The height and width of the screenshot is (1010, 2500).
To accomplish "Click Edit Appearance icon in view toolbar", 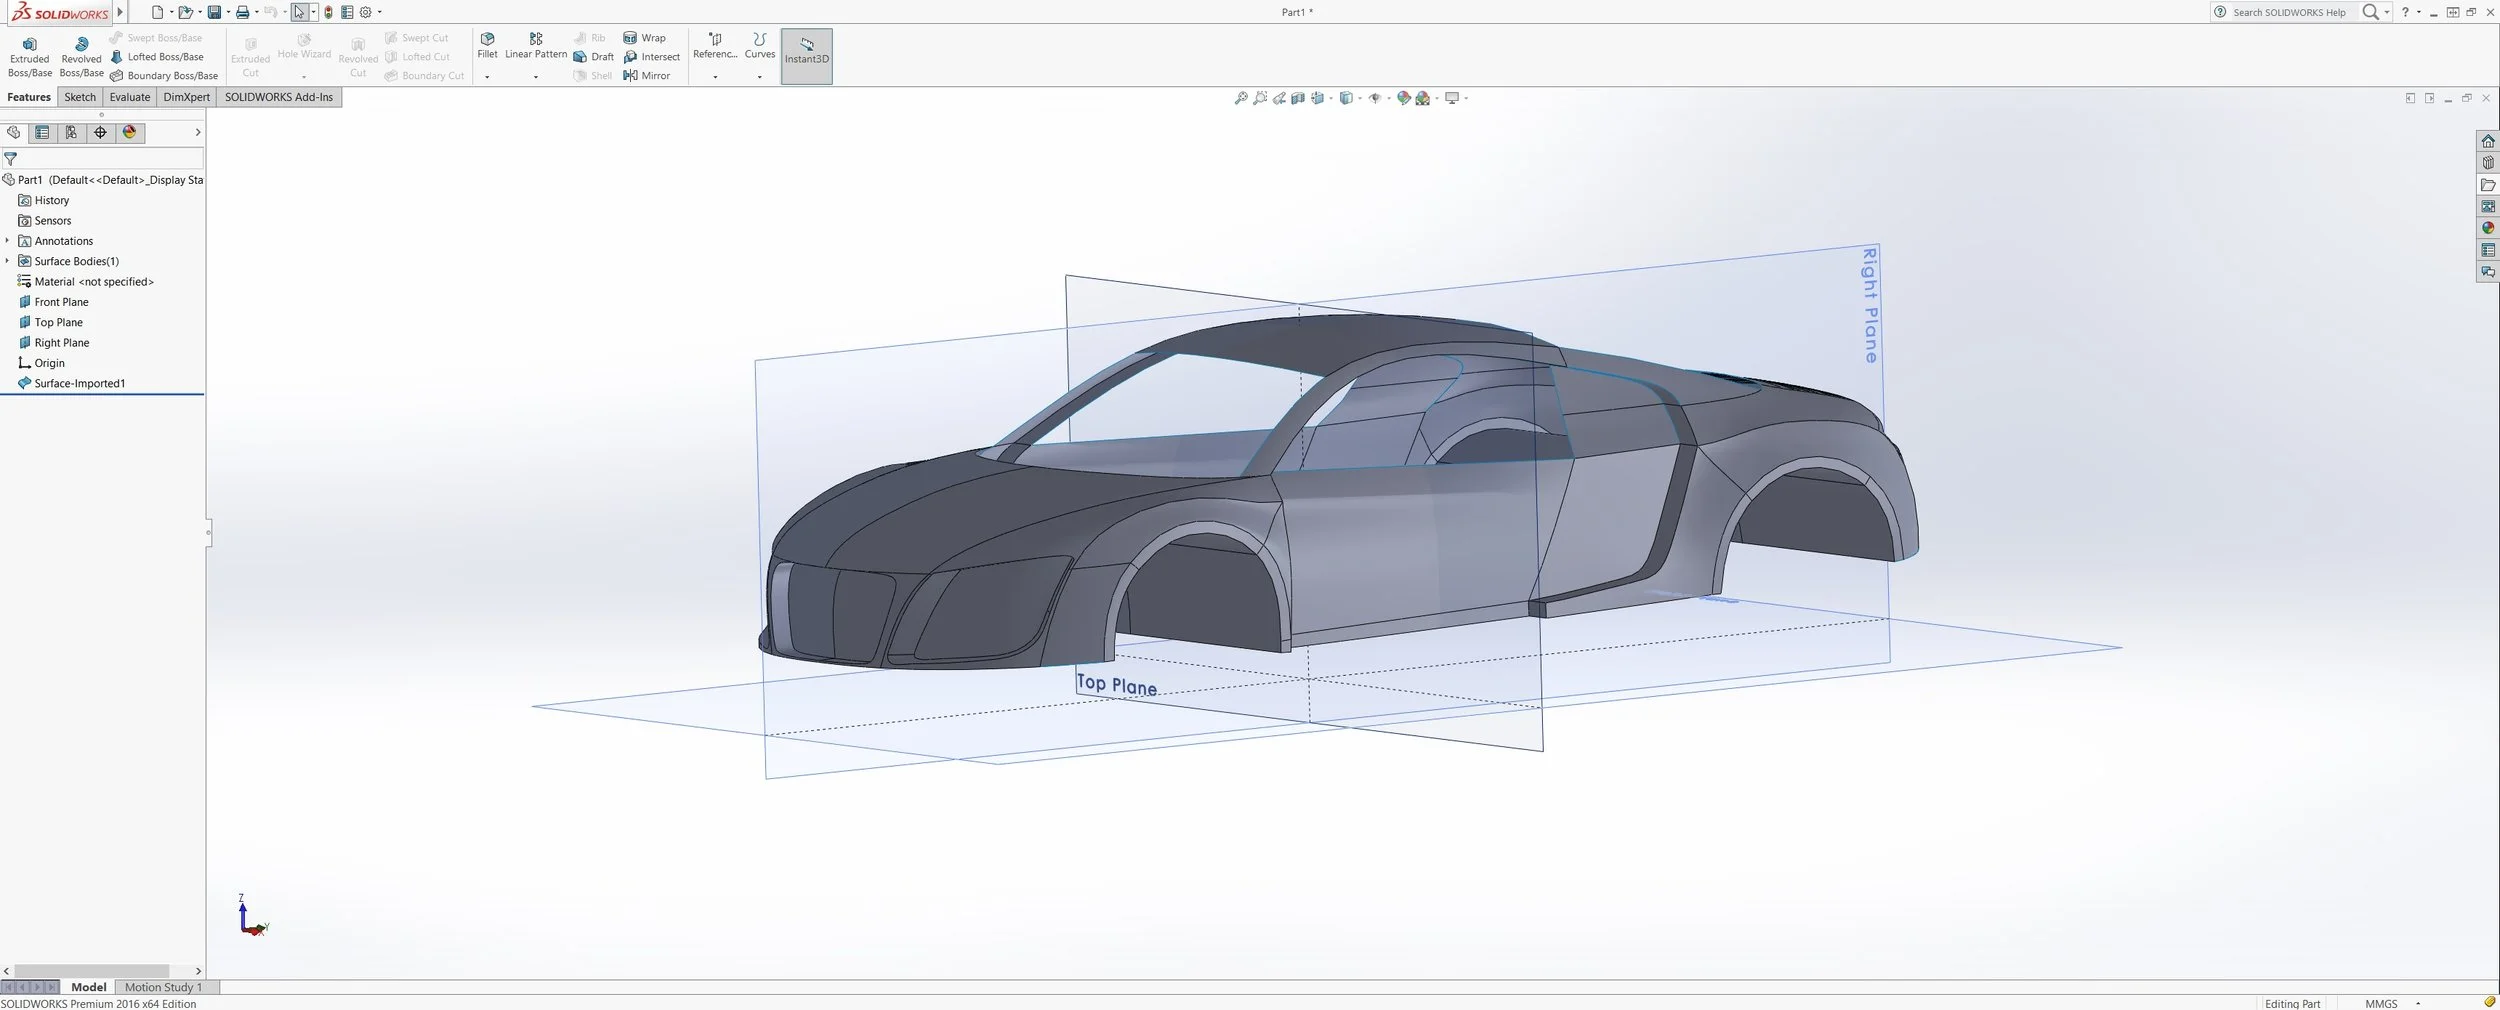I will [x=1404, y=98].
